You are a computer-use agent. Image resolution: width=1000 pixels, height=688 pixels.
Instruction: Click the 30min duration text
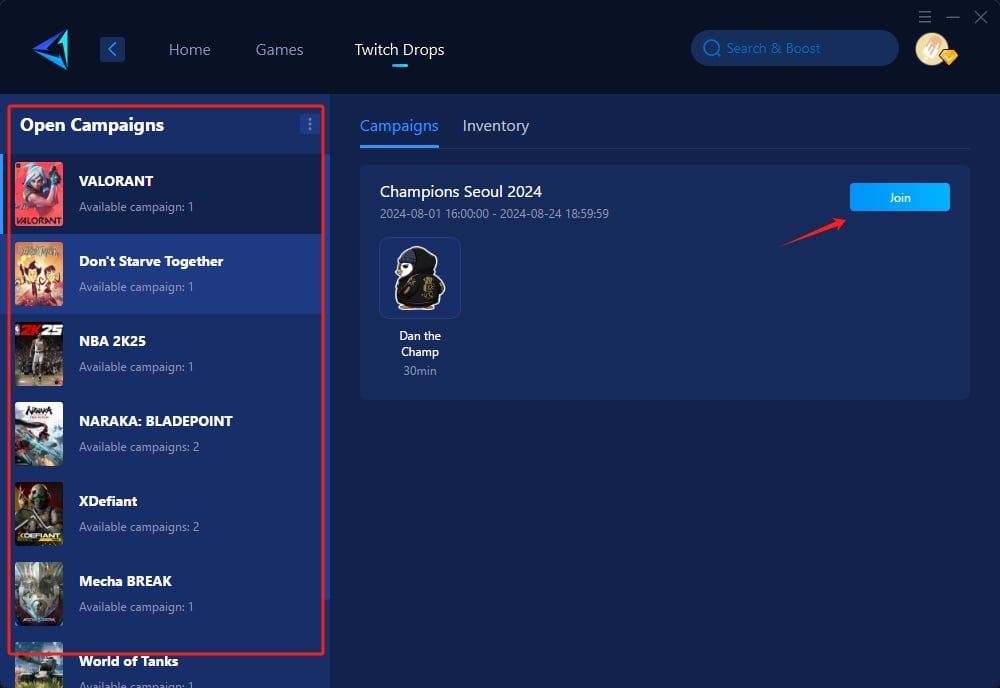pos(420,370)
